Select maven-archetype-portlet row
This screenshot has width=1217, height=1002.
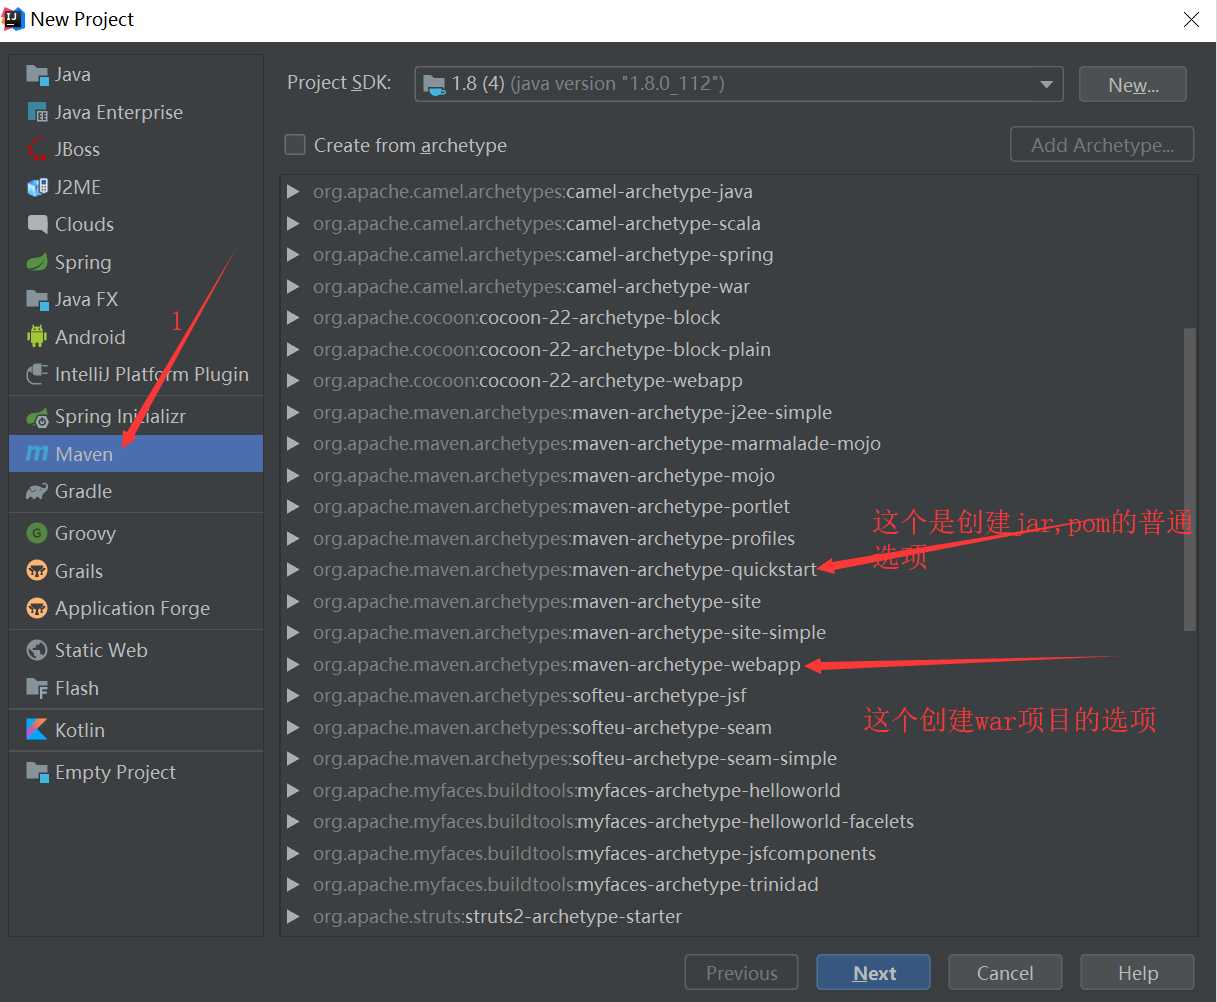coord(738,506)
